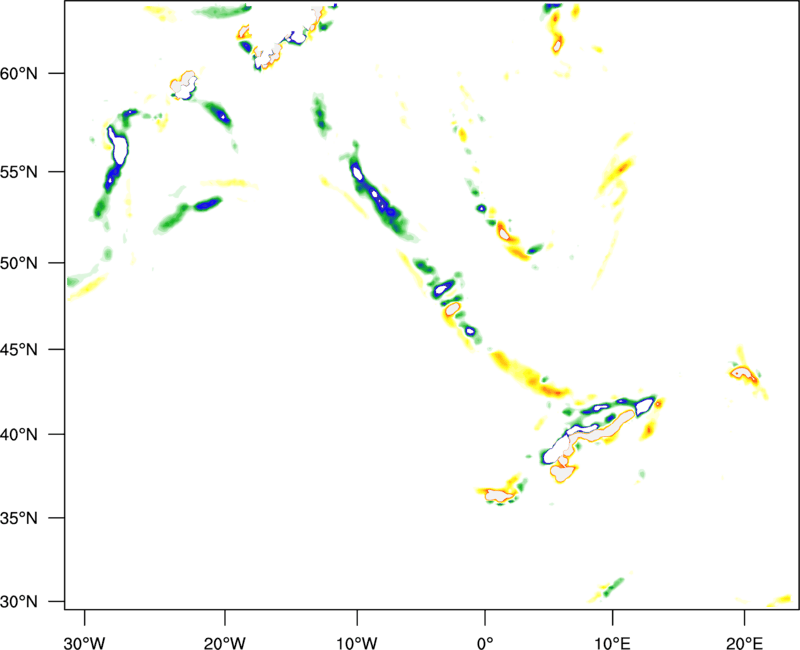Click the 0° longitude label

485,643
